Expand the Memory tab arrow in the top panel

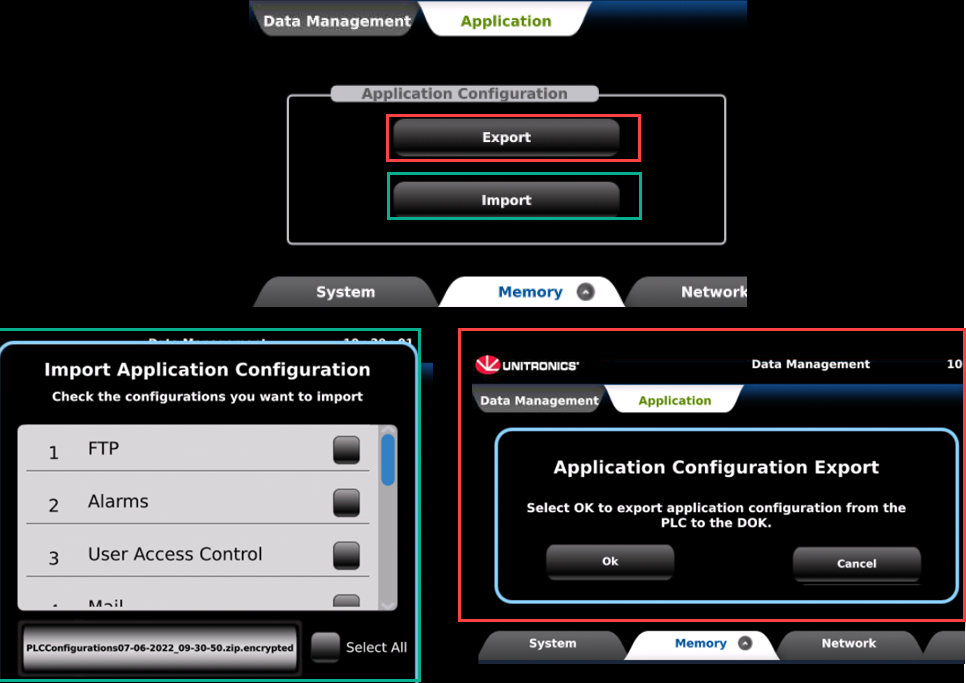click(x=586, y=292)
